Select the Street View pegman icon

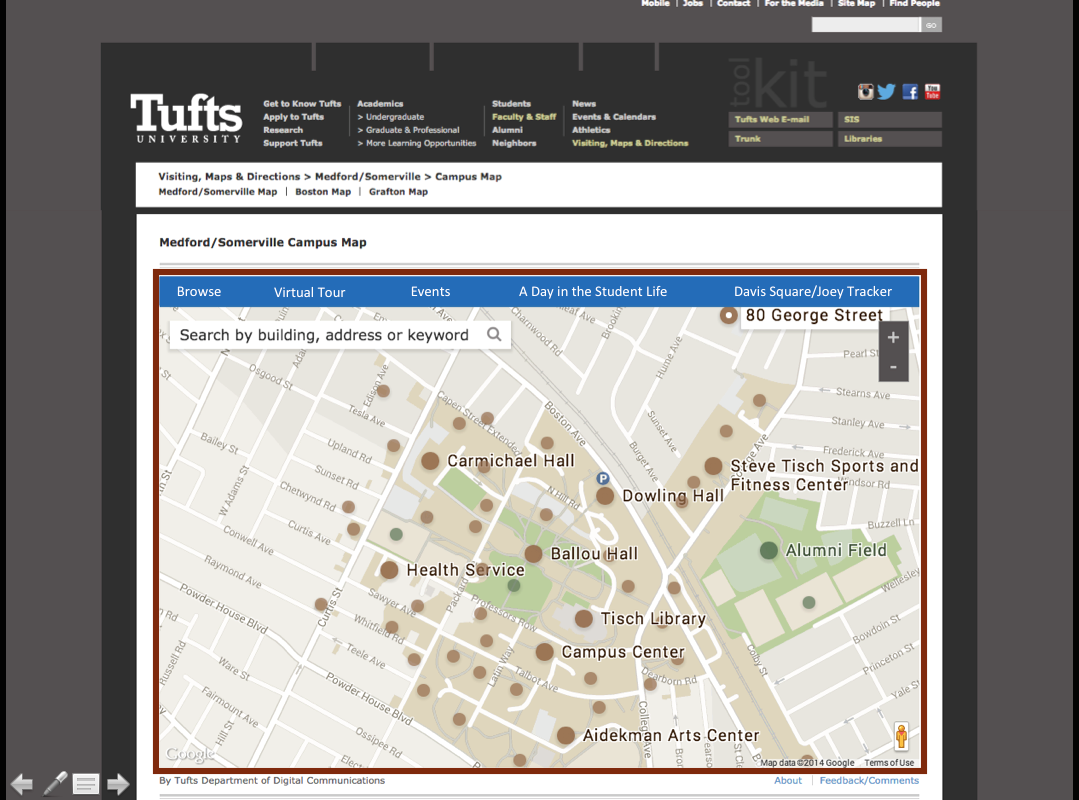coord(901,737)
